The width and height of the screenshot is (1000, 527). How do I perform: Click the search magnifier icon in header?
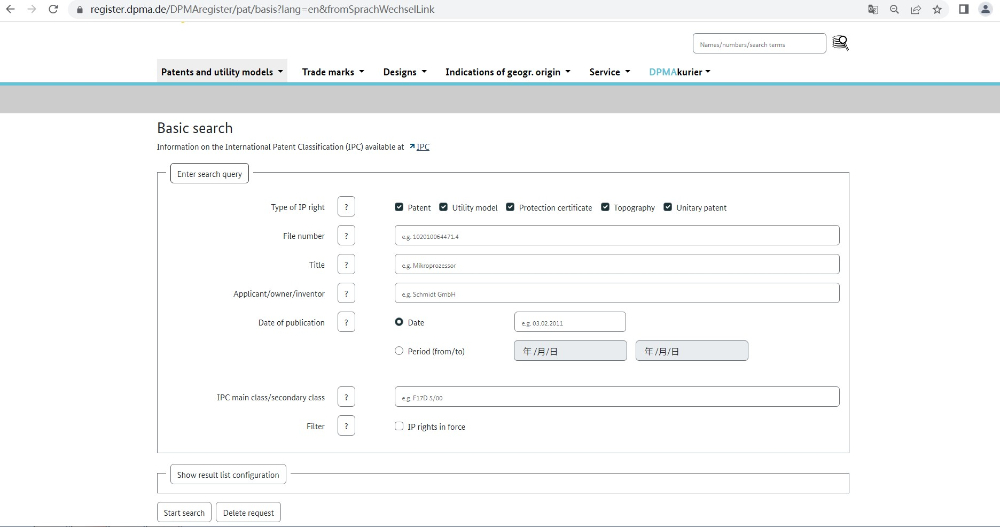pyautogui.click(x=840, y=43)
